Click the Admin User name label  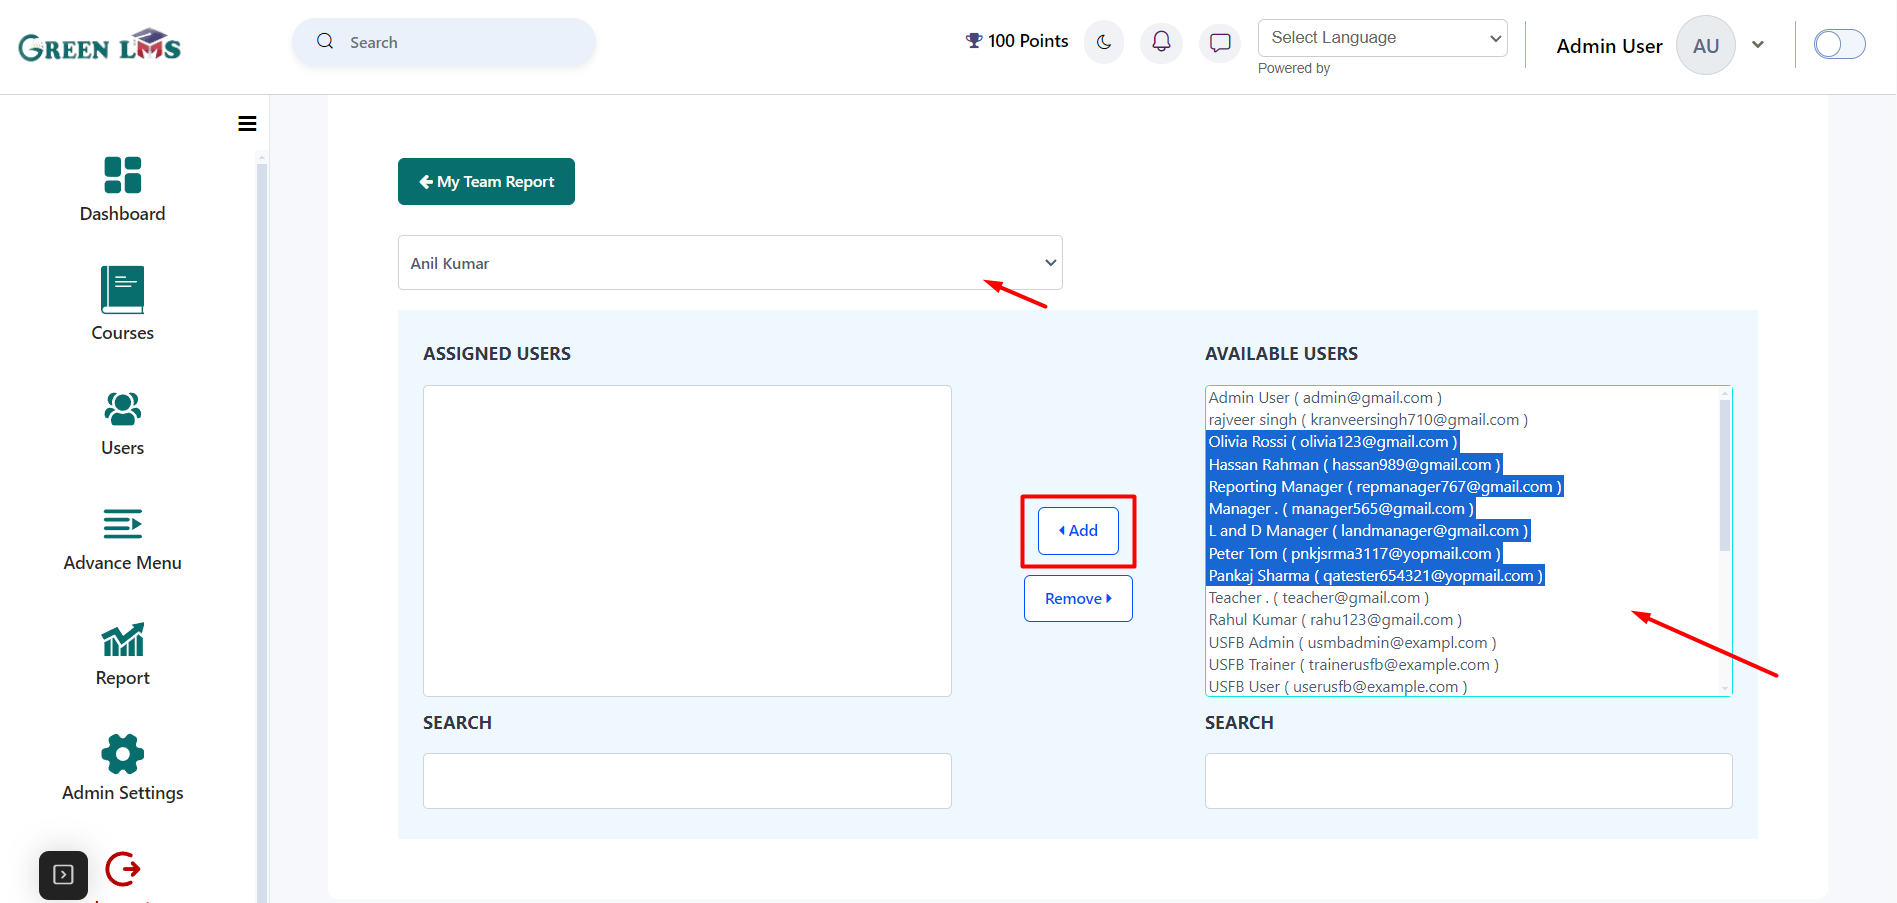tap(1609, 46)
